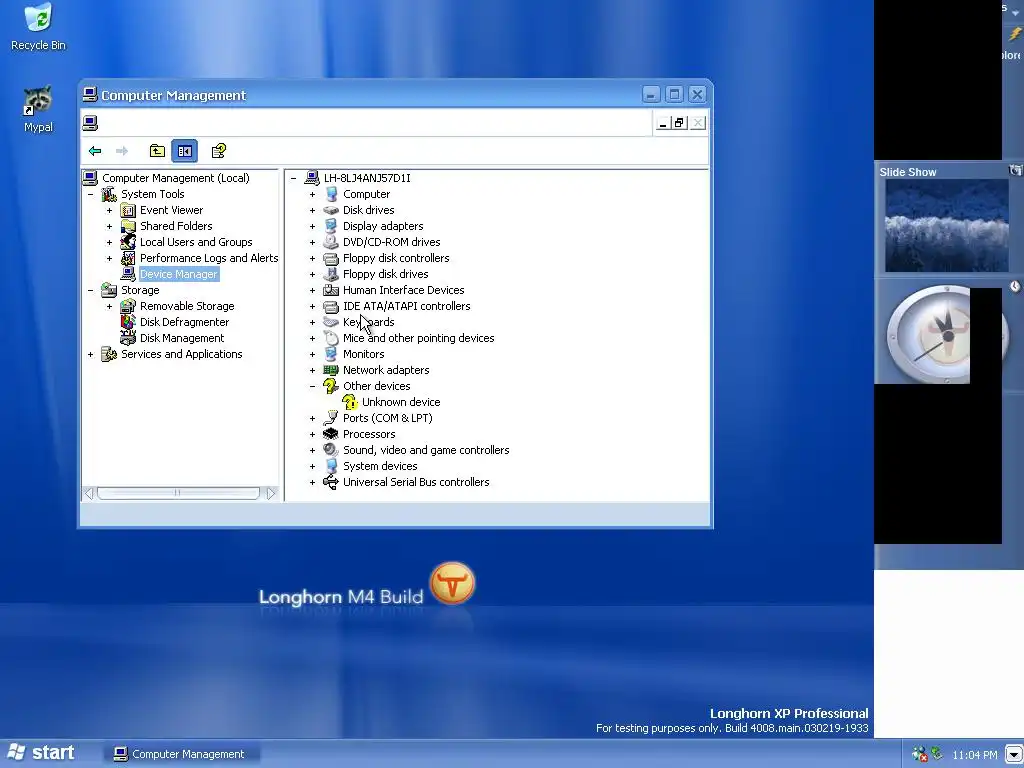
Task: Click the Slide Show thumbnail image
Action: [x=946, y=226]
